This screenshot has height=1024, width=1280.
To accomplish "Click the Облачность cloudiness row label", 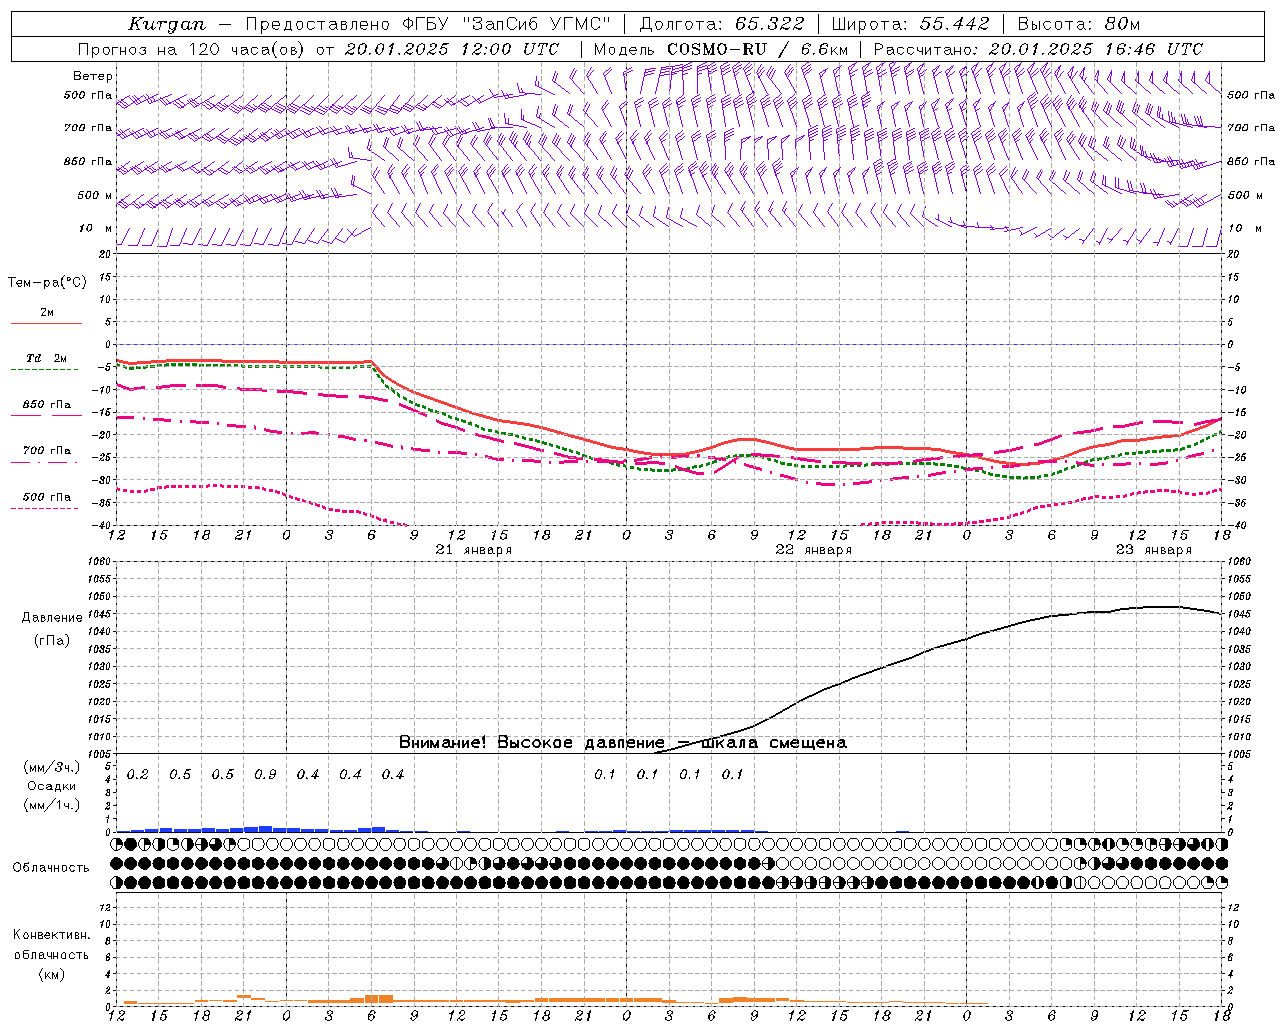I will point(51,867).
